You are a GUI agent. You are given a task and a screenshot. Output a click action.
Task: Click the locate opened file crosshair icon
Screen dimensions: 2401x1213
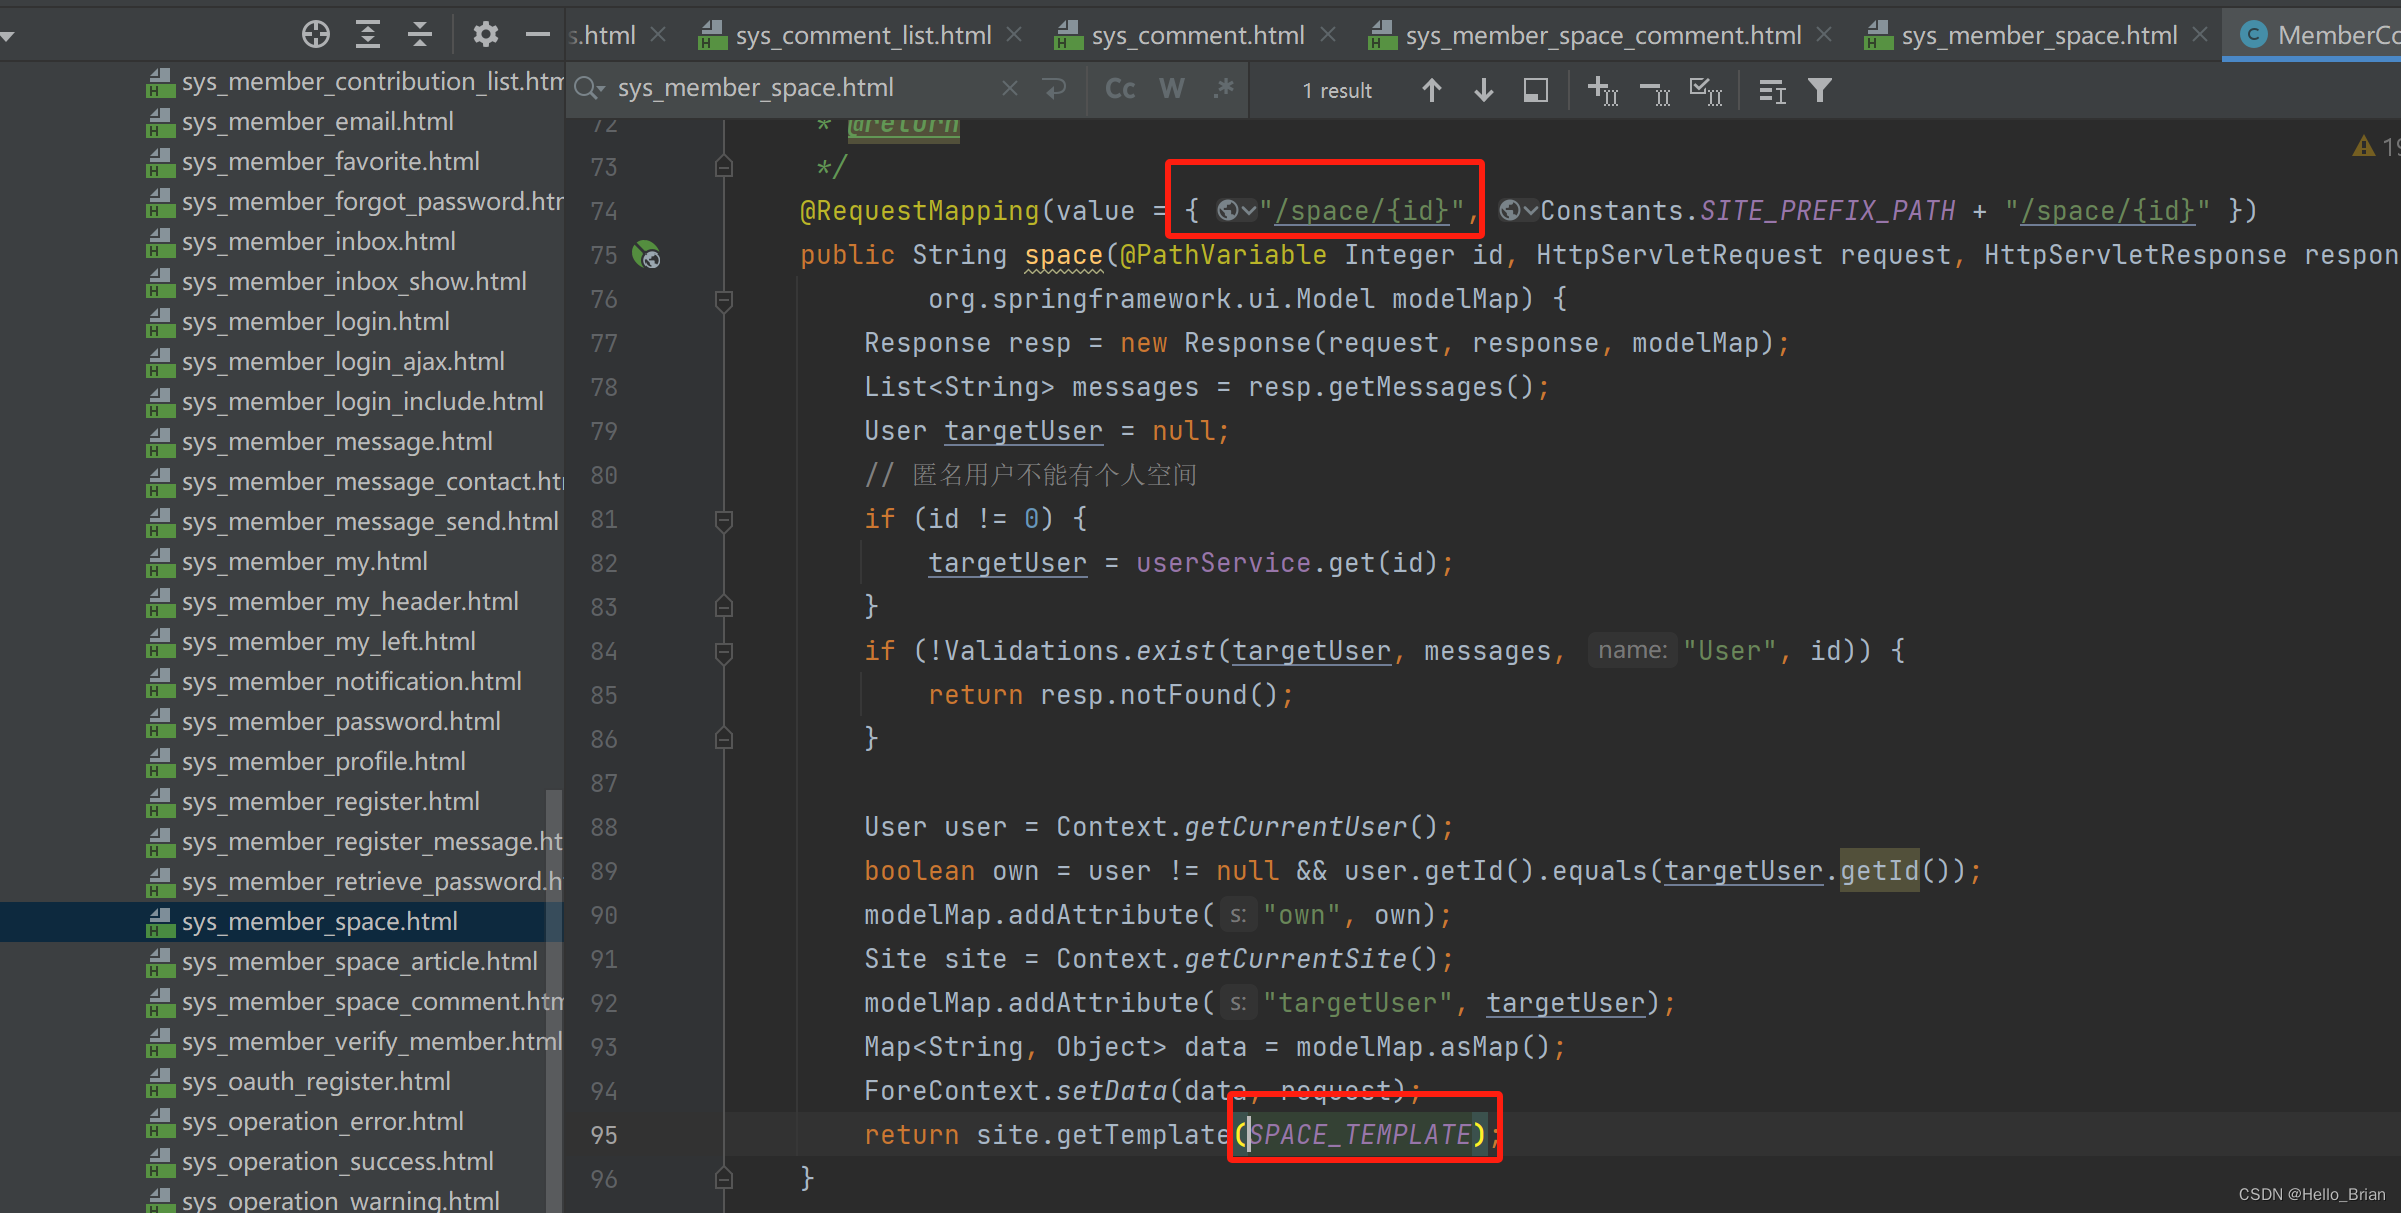[x=315, y=33]
